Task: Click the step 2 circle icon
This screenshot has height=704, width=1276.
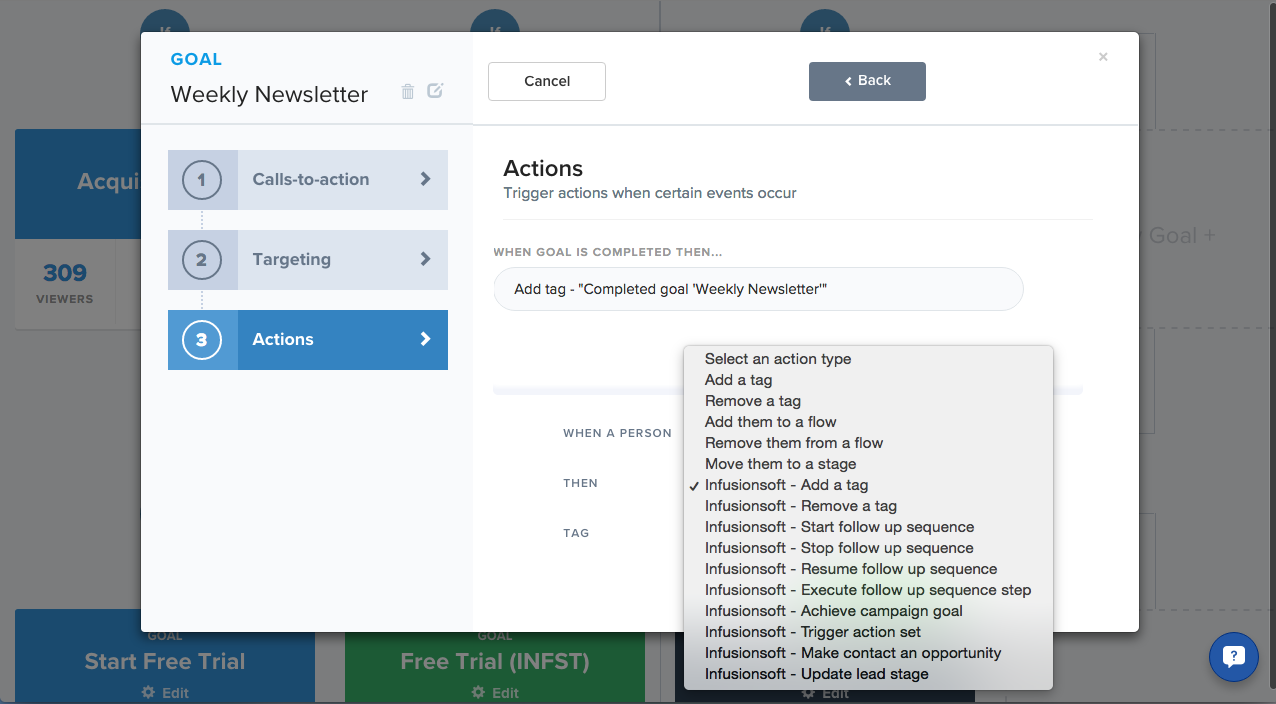Action: click(x=202, y=260)
